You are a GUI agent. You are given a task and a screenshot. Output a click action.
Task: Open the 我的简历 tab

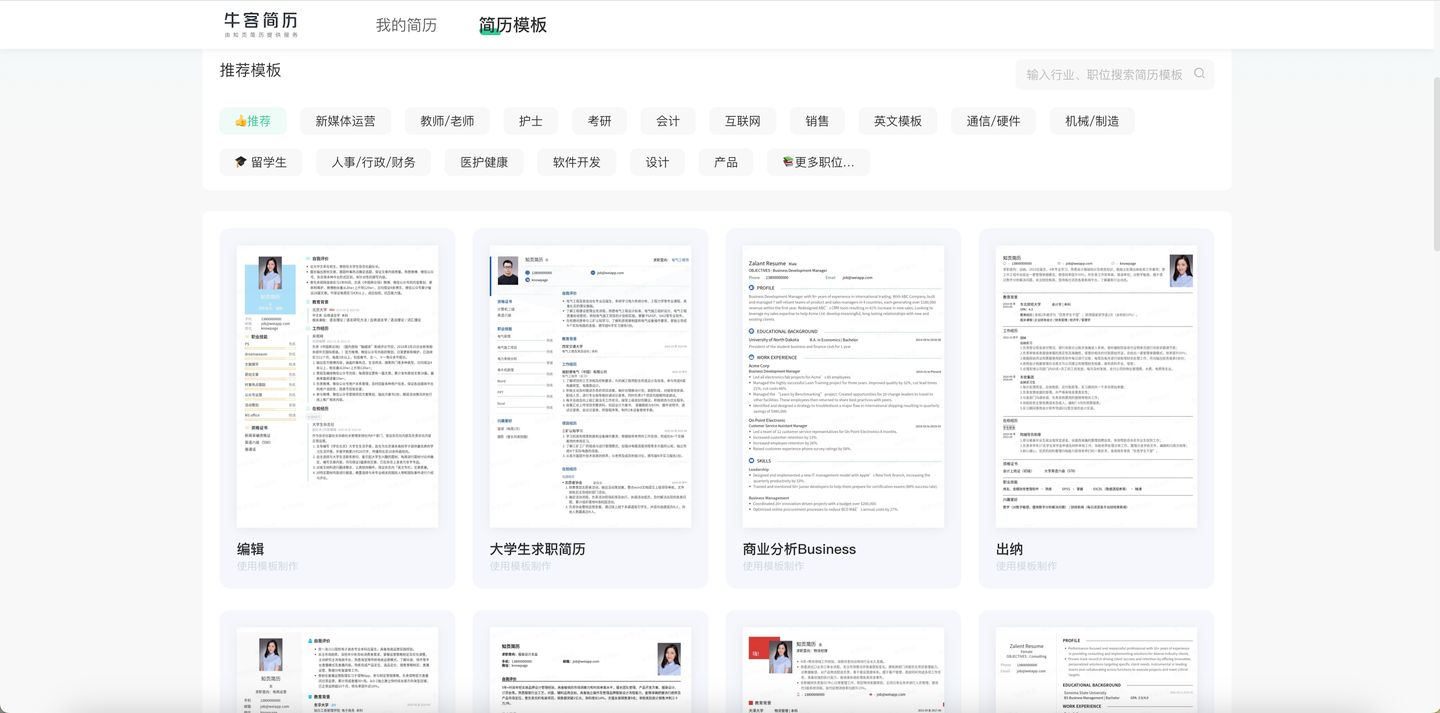pos(406,25)
